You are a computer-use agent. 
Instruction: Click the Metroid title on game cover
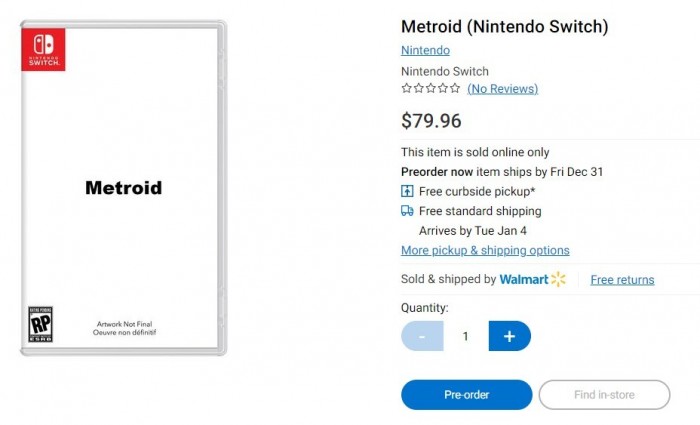click(123, 188)
